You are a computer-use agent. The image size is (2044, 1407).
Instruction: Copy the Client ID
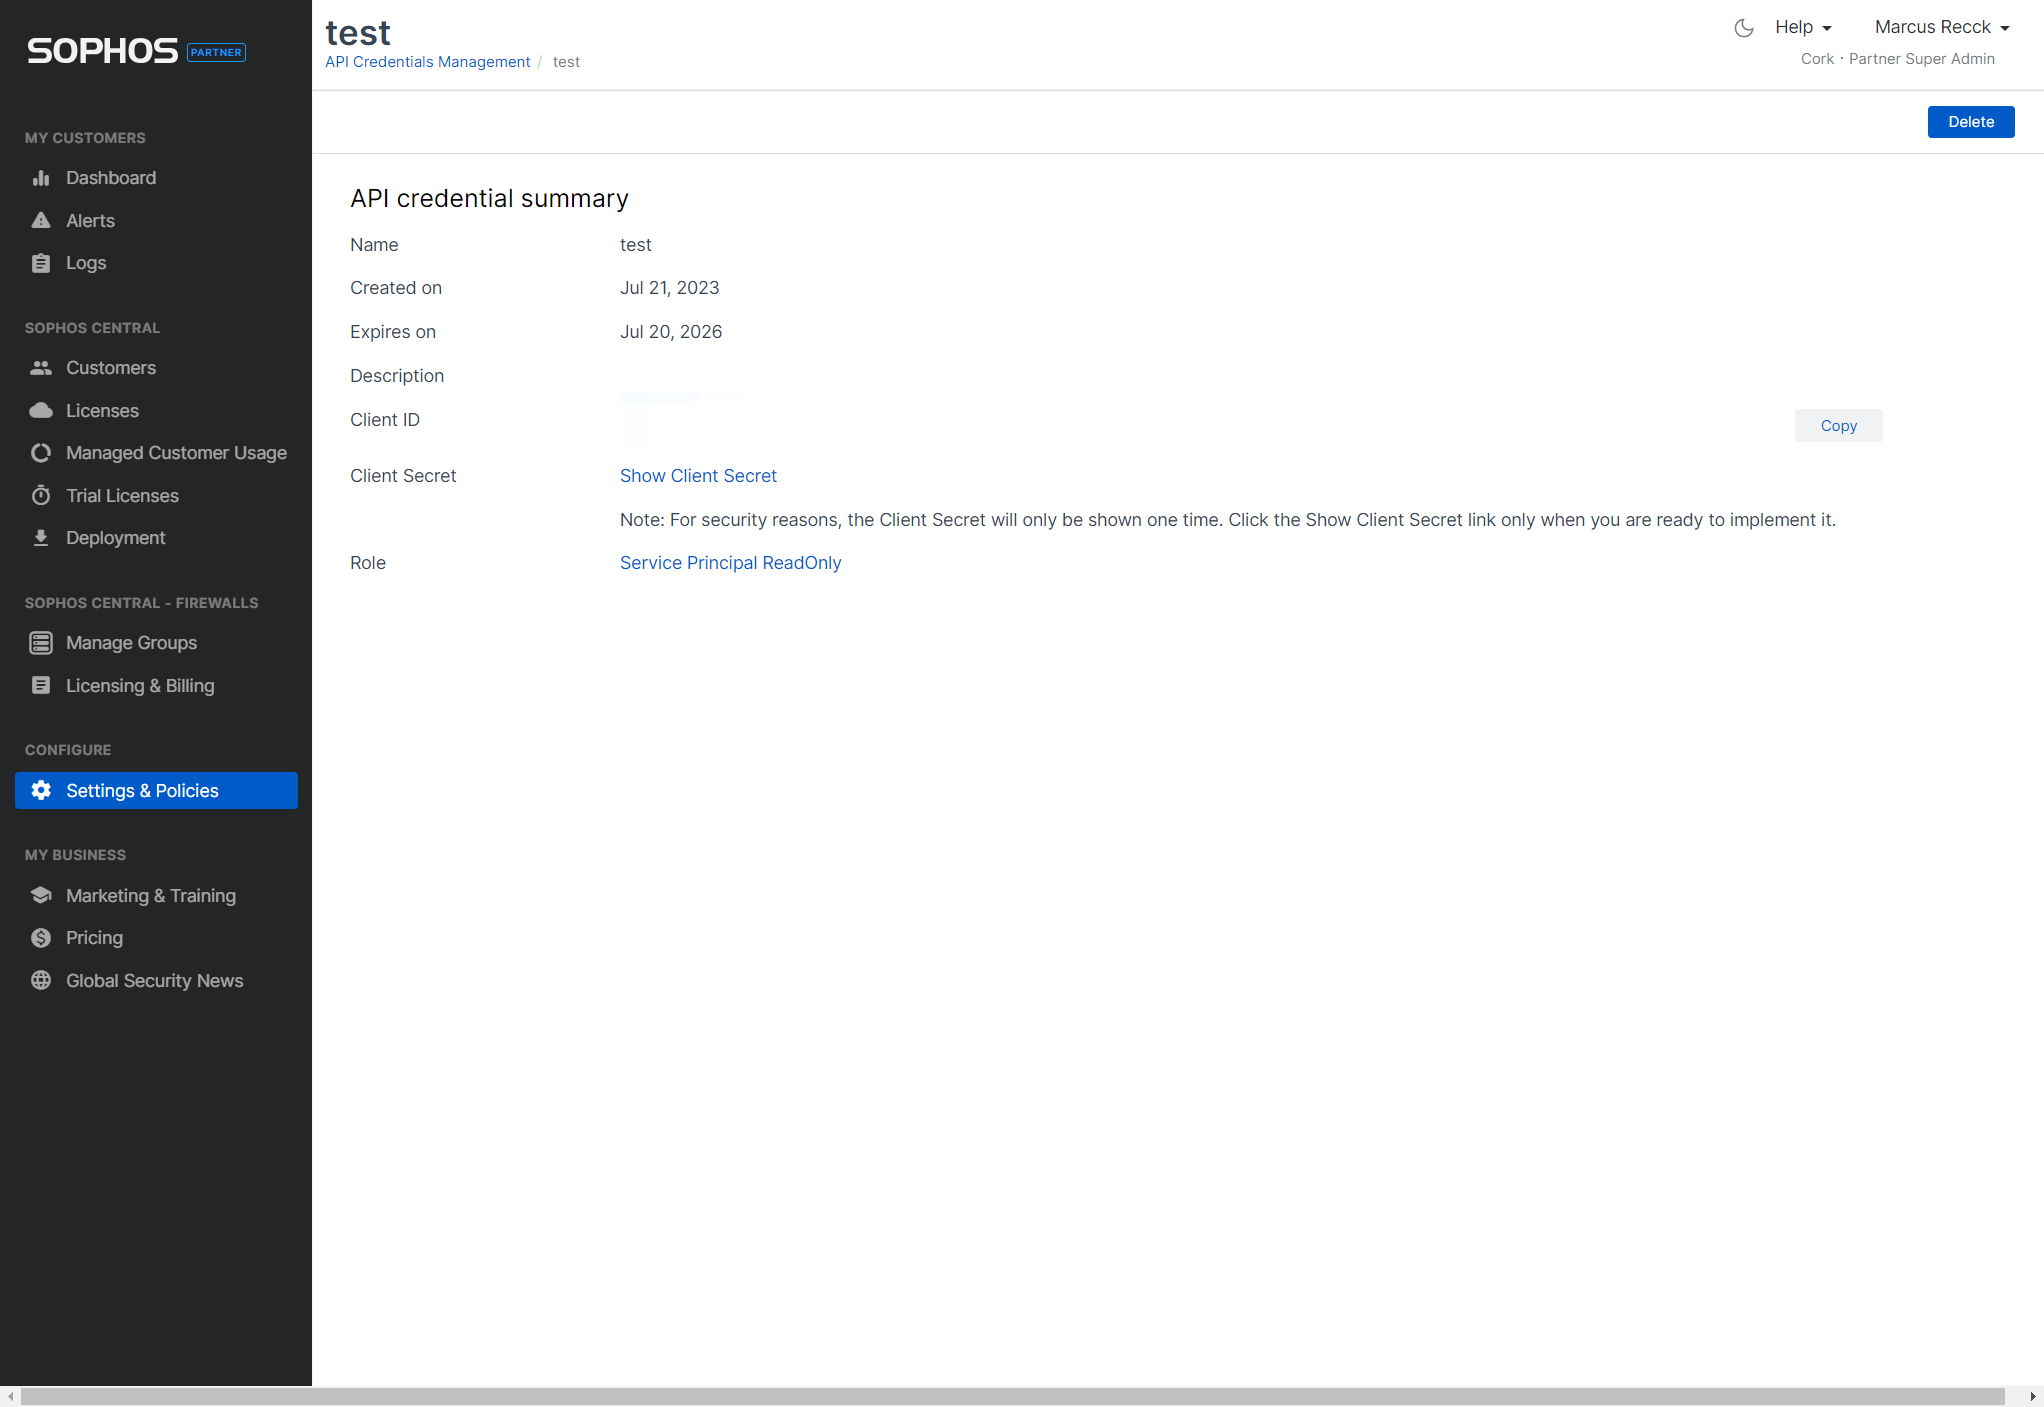(1839, 426)
